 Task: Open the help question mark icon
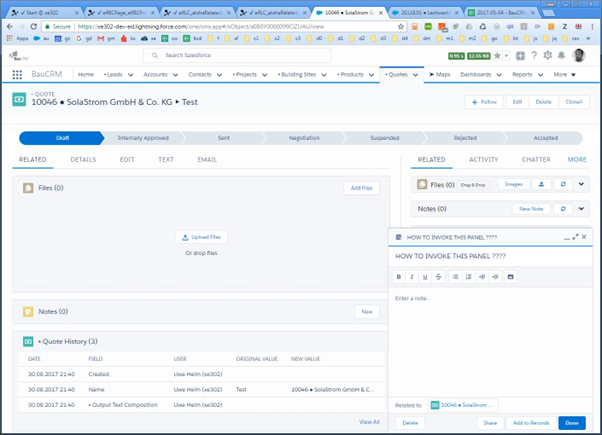(534, 56)
